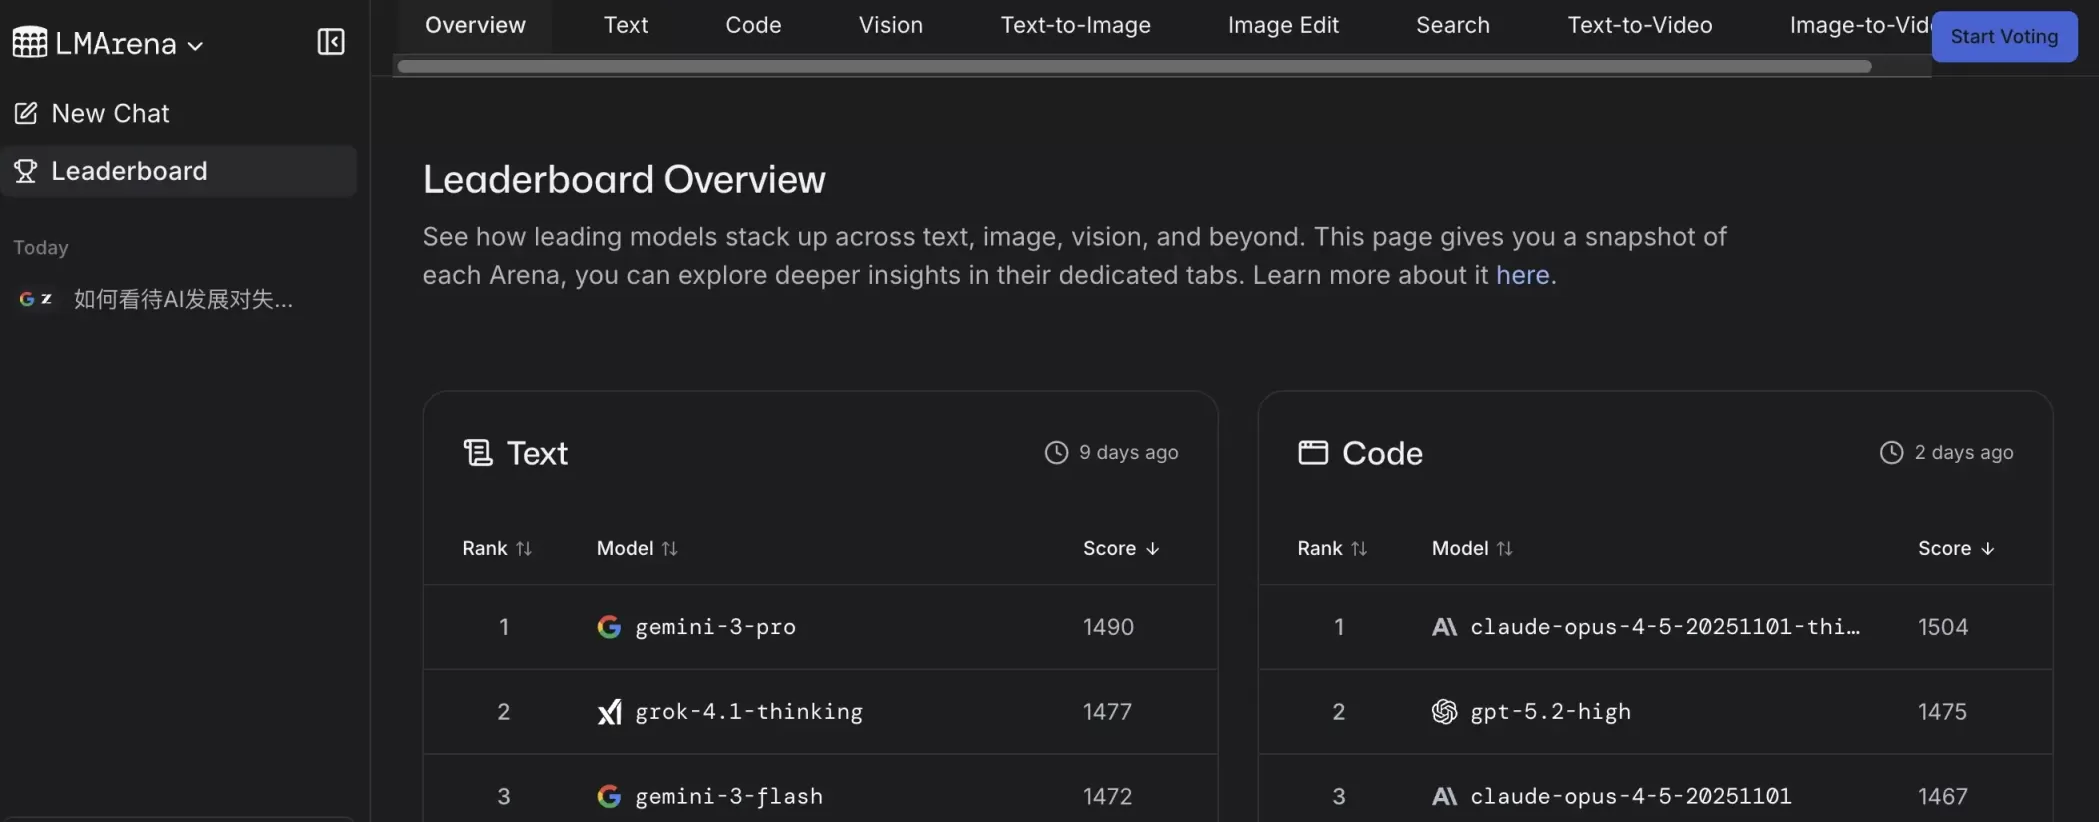Screen dimensions: 2099x822
Task: Click the LMArena grid logo icon
Action: tap(30, 42)
